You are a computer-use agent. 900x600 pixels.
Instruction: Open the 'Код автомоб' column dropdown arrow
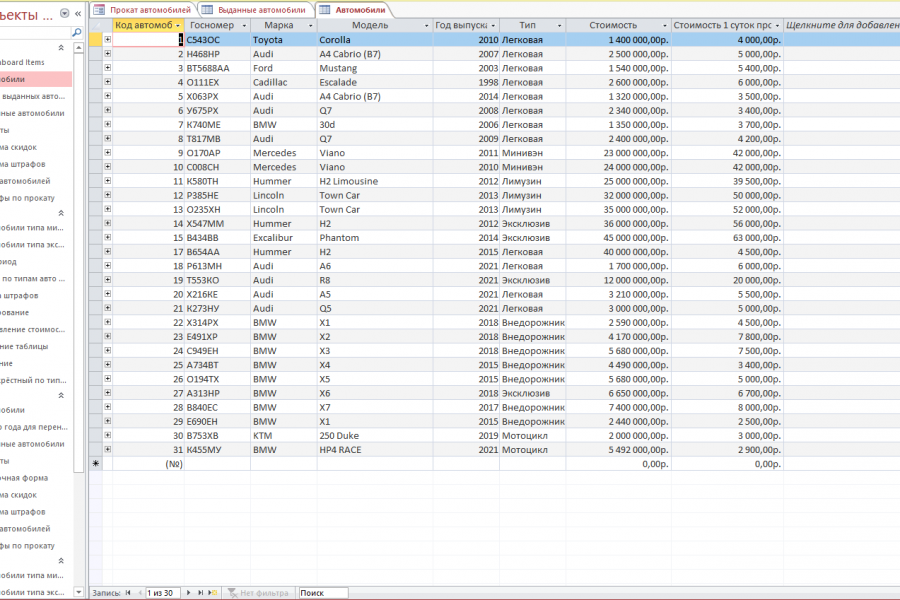[x=178, y=25]
